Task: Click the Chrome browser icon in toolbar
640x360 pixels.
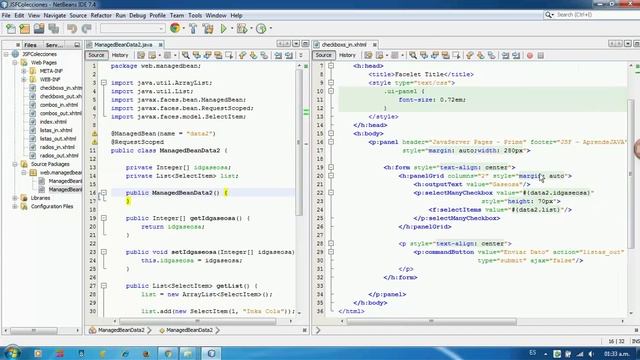Action: pos(175,28)
